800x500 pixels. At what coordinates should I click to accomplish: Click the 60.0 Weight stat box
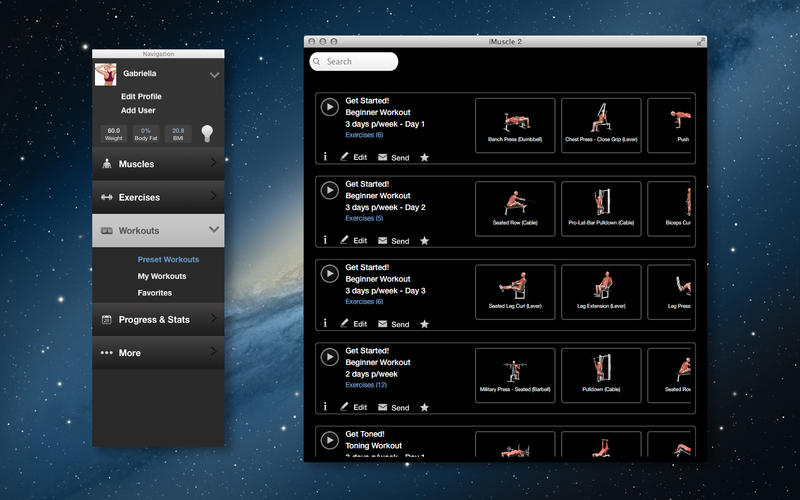[x=113, y=134]
